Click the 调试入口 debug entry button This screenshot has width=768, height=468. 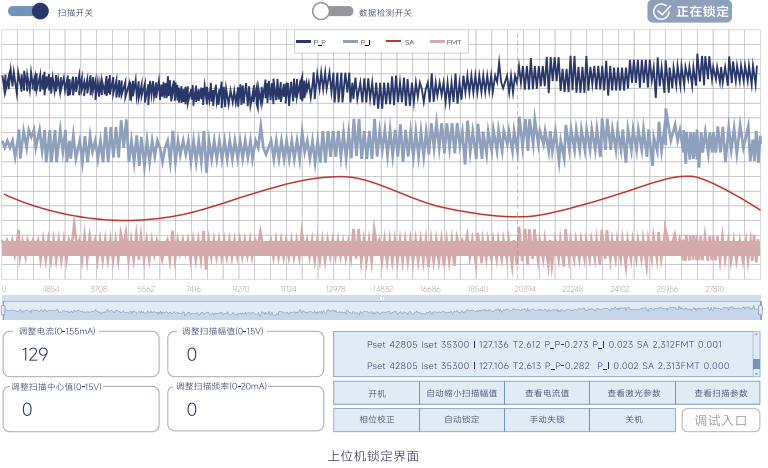point(720,420)
